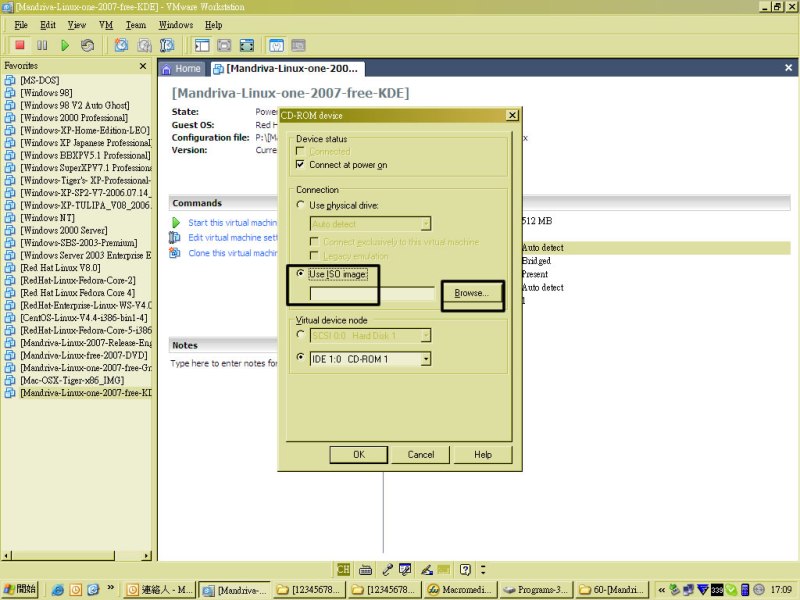Select [Mac-OSX-Tiger-x86_IMG] in Favorites
This screenshot has width=800, height=600.
pos(72,381)
